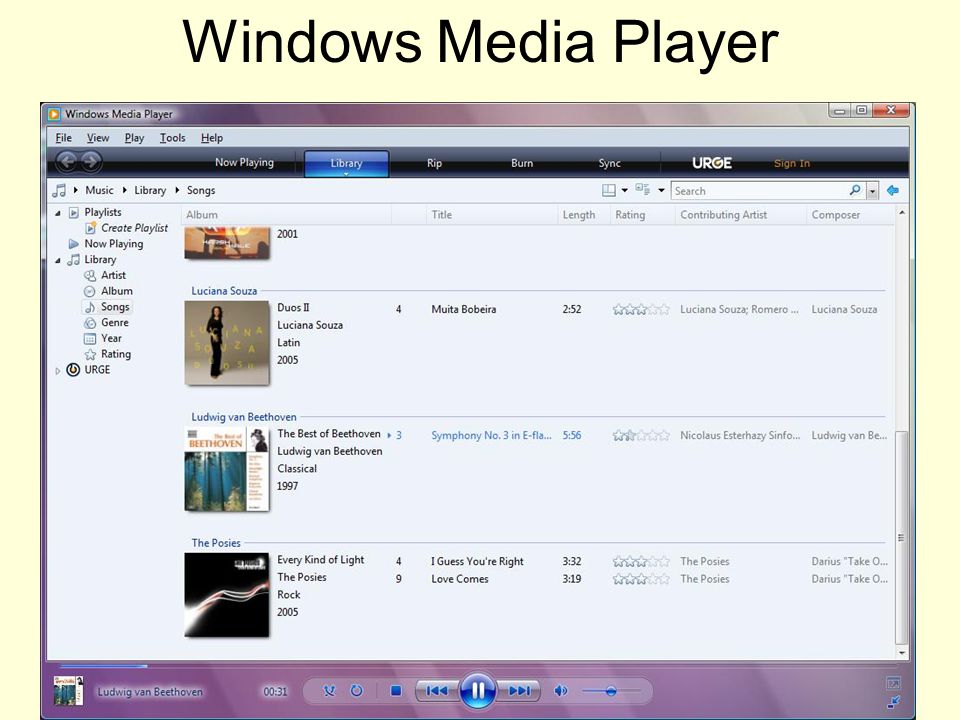The width and height of the screenshot is (960, 720).
Task: Mute the volume speaker icon
Action: point(560,691)
